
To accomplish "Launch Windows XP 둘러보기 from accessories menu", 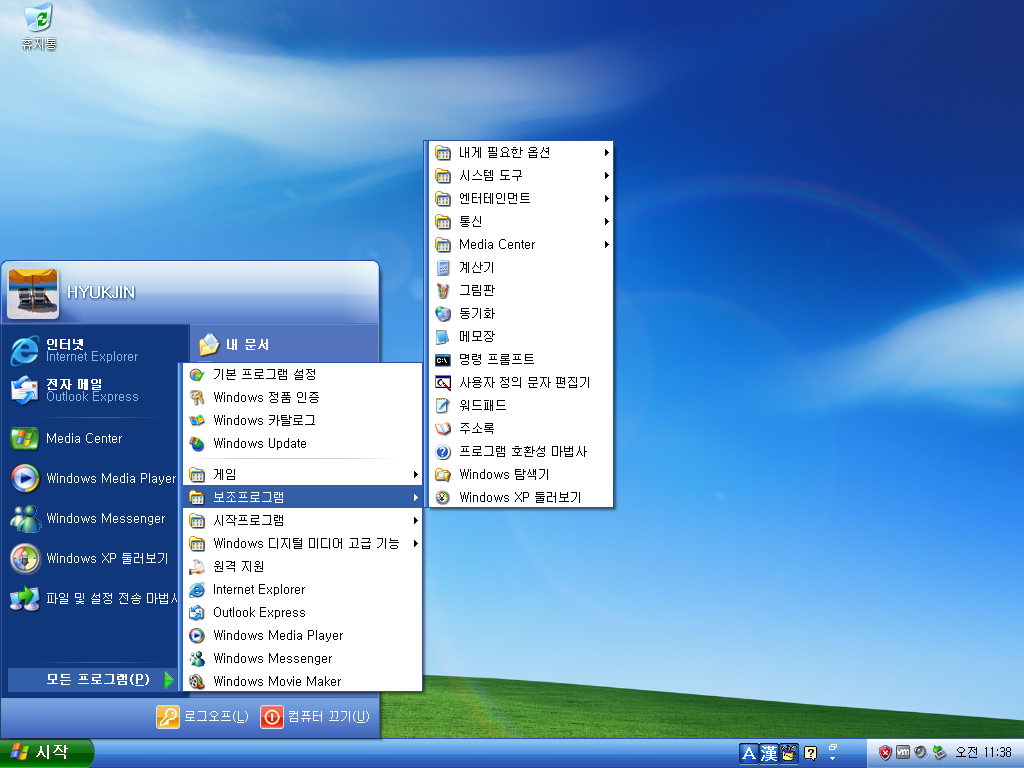I will pyautogui.click(x=521, y=497).
